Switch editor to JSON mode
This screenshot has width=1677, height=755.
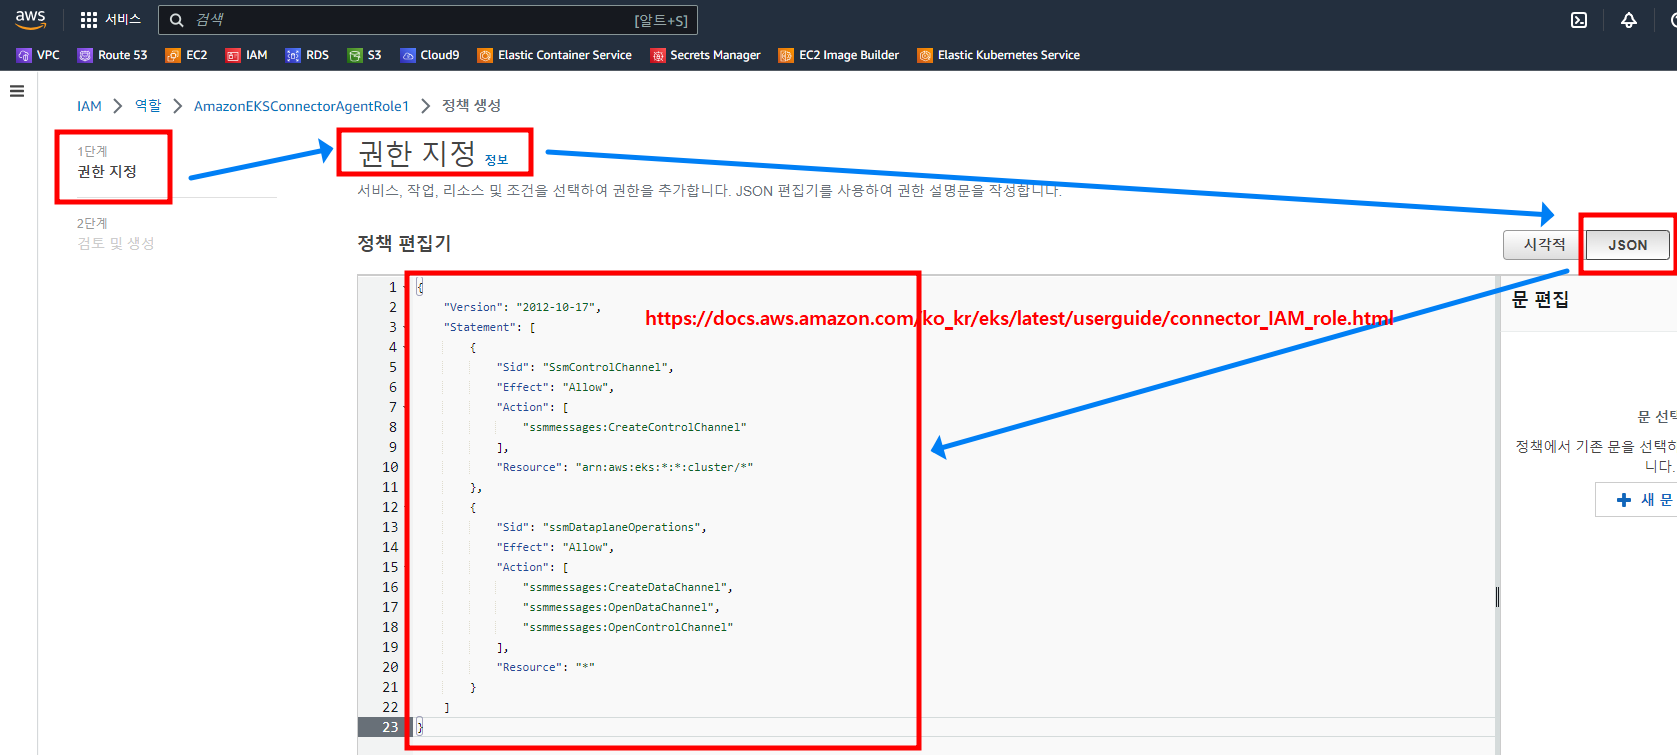[1627, 245]
